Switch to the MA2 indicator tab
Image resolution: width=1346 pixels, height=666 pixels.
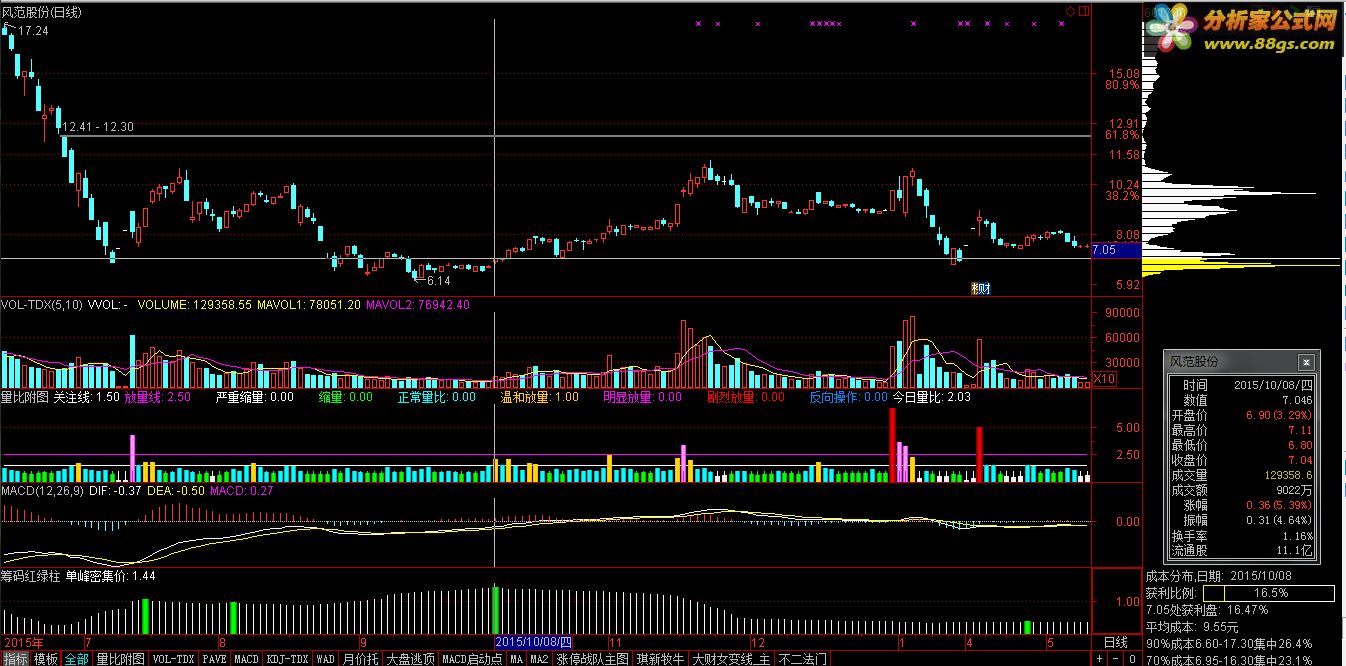(x=539, y=659)
